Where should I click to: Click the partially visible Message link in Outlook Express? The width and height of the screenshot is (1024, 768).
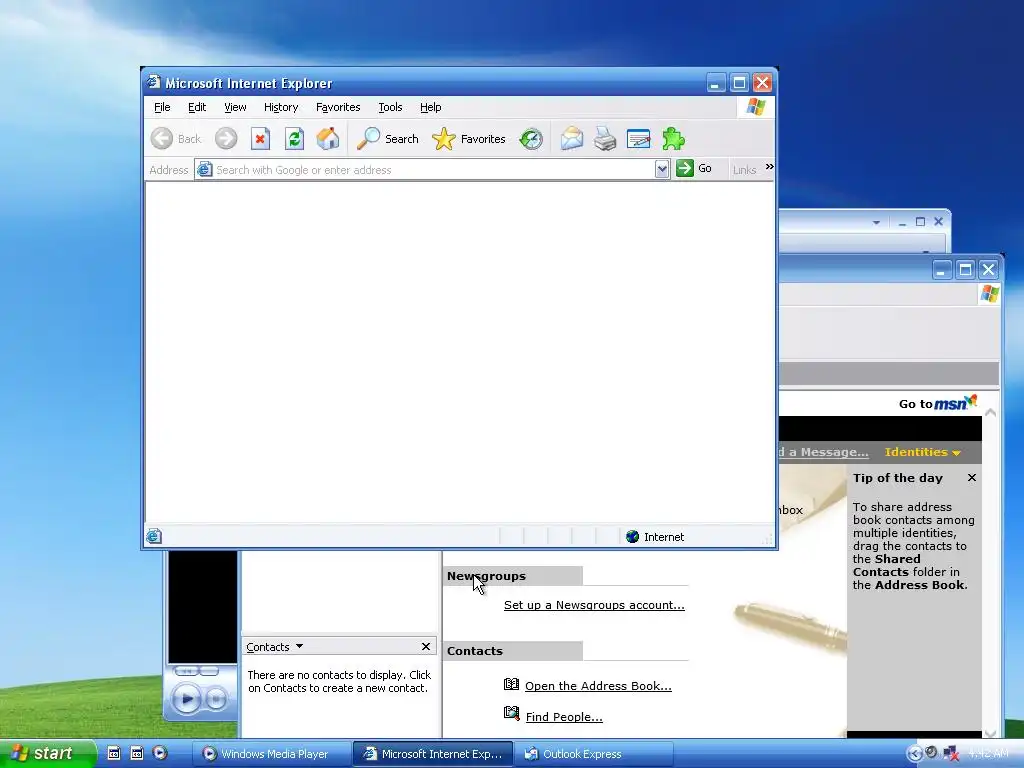pos(824,452)
